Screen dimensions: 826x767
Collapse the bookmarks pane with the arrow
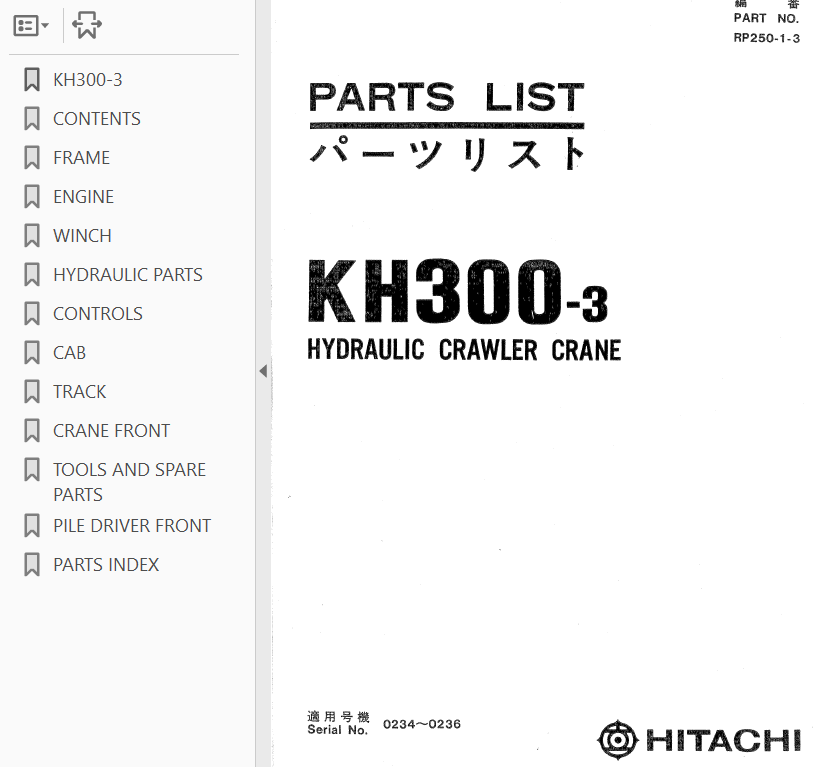(x=263, y=371)
